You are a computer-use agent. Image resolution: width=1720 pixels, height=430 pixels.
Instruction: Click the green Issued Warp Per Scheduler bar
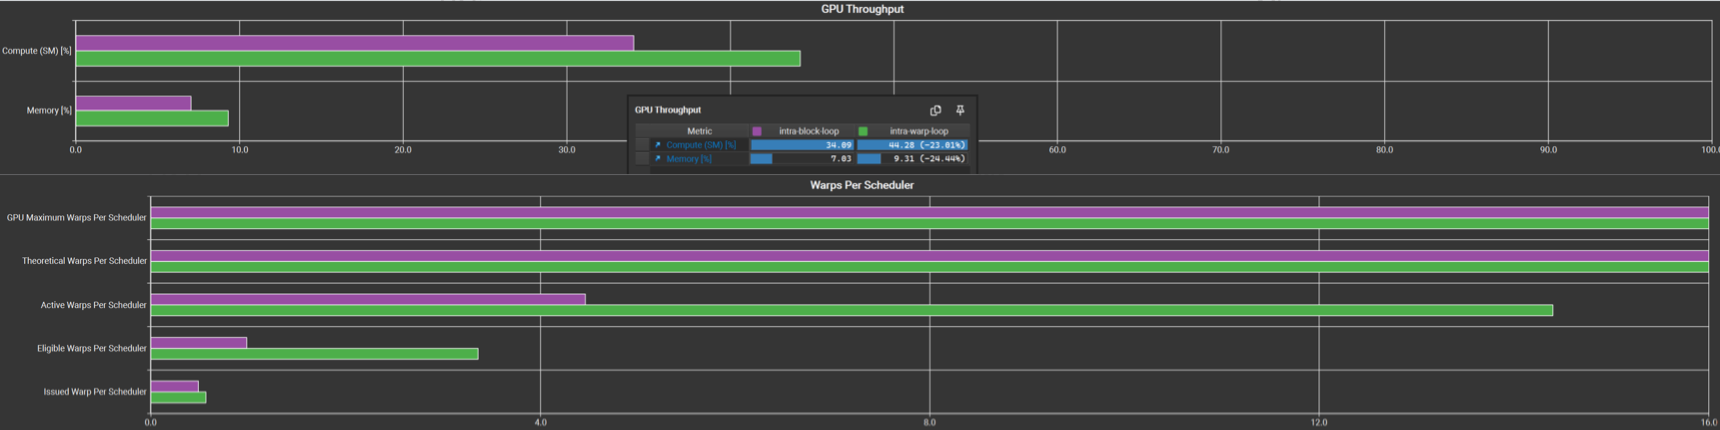178,397
